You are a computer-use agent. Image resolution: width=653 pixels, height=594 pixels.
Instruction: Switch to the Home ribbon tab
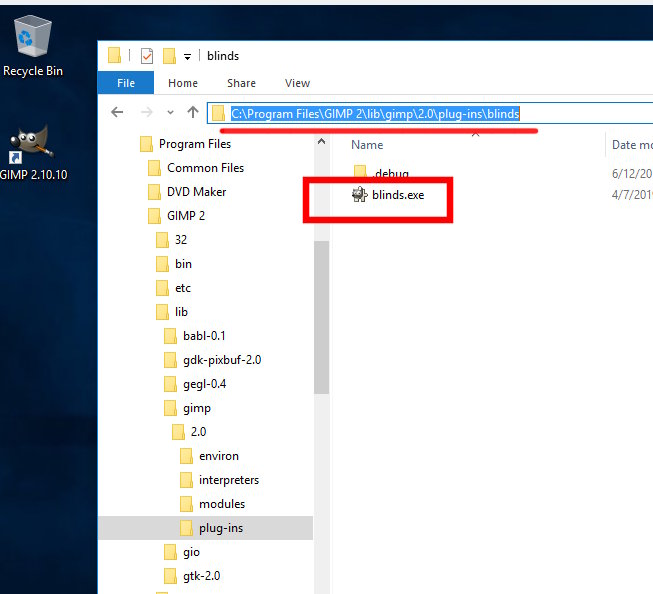coord(183,83)
